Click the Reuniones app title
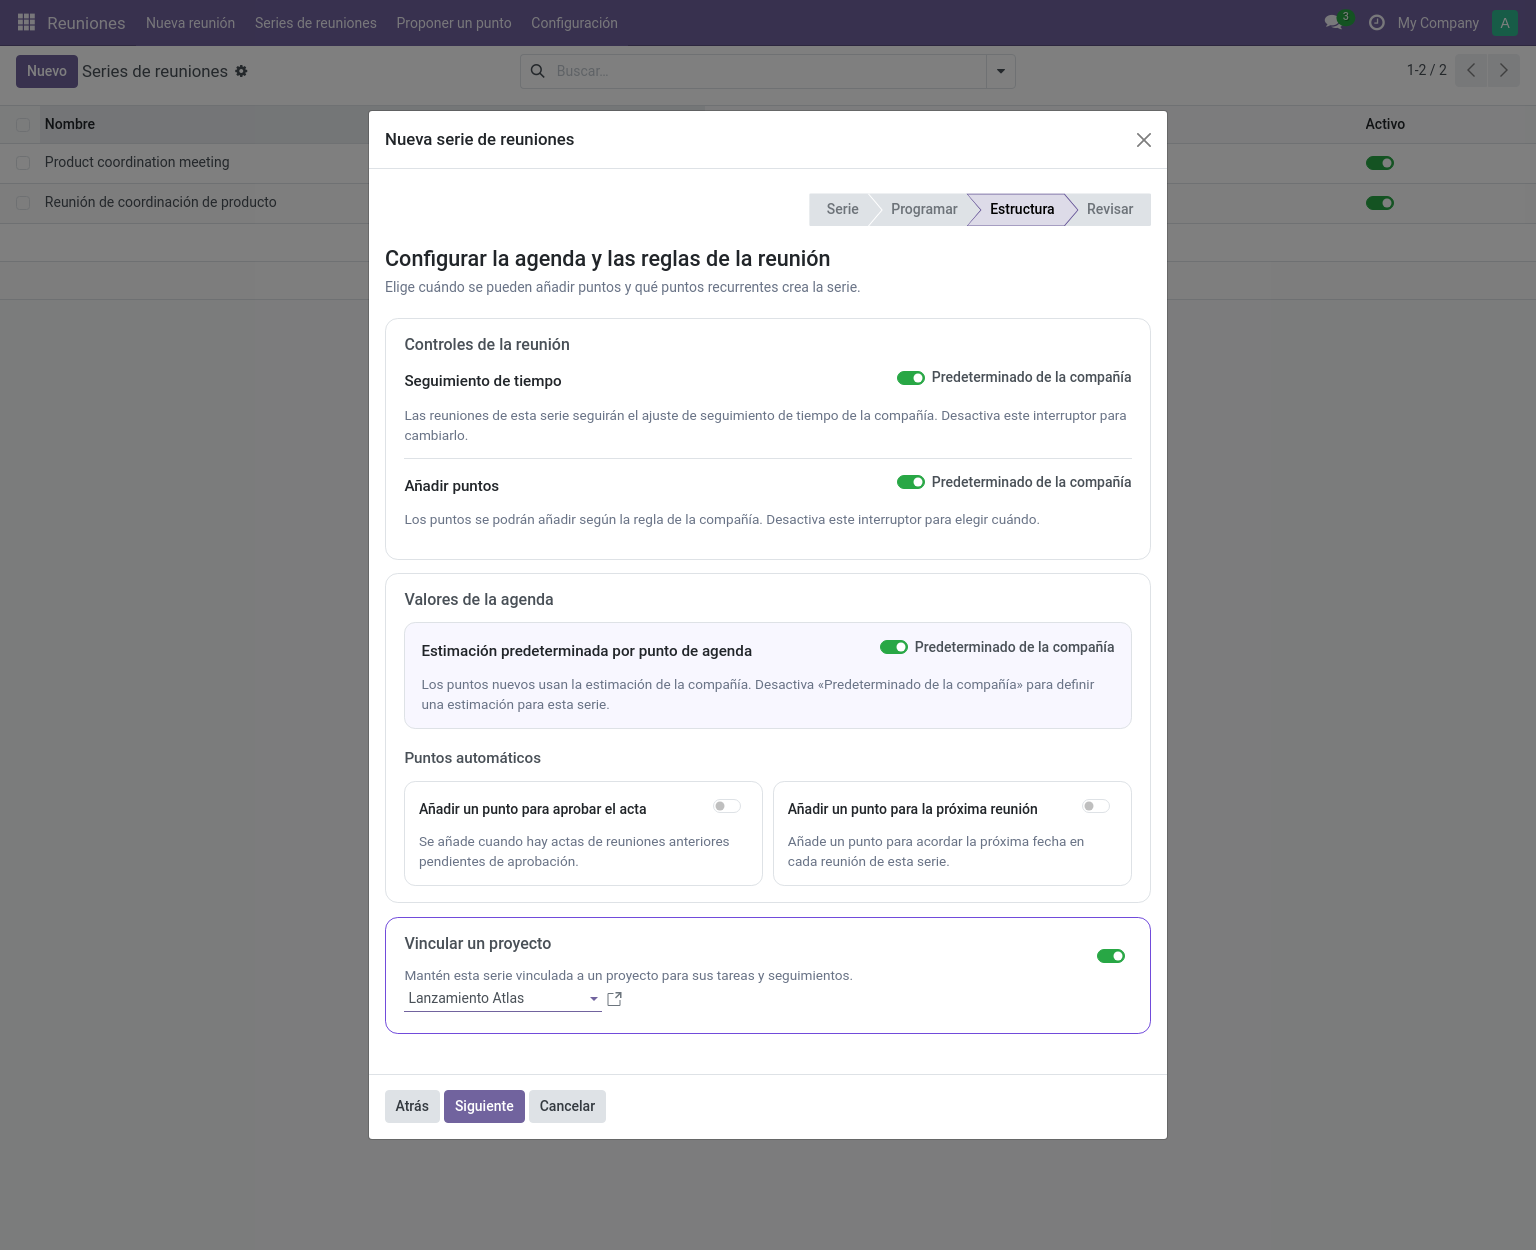 [x=86, y=23]
